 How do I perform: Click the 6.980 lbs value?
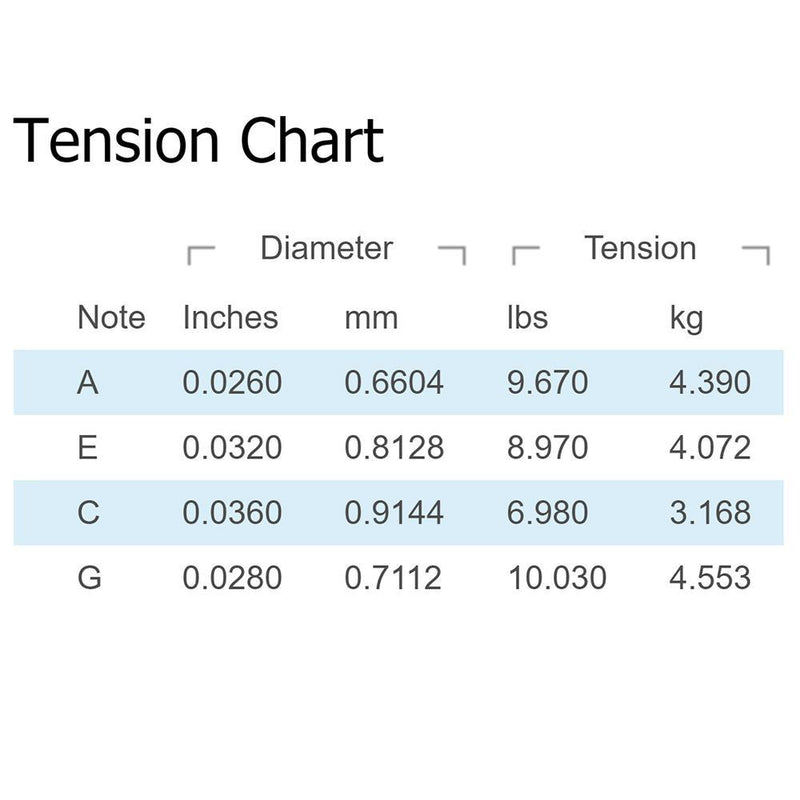[547, 512]
